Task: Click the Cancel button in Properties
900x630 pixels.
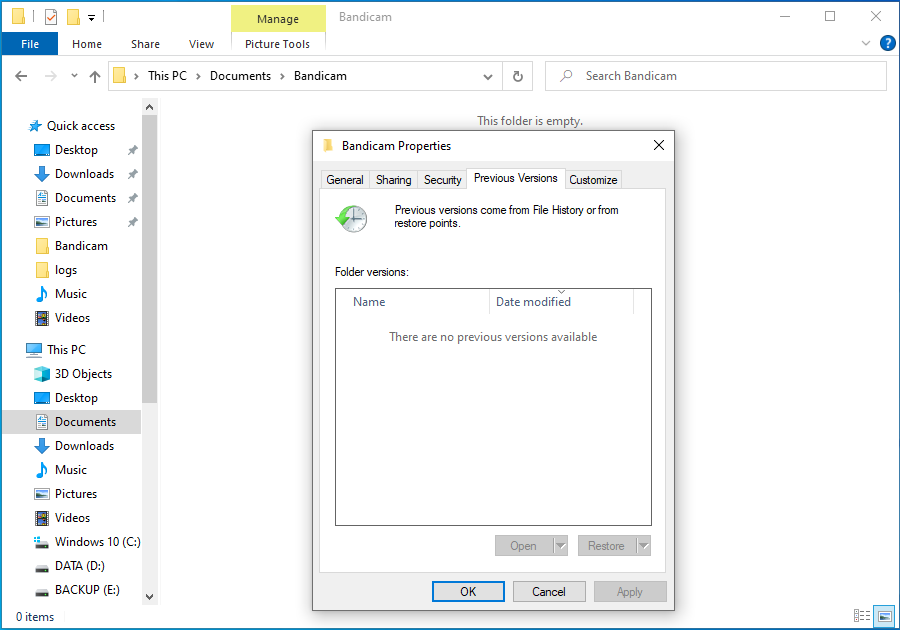Action: click(548, 591)
